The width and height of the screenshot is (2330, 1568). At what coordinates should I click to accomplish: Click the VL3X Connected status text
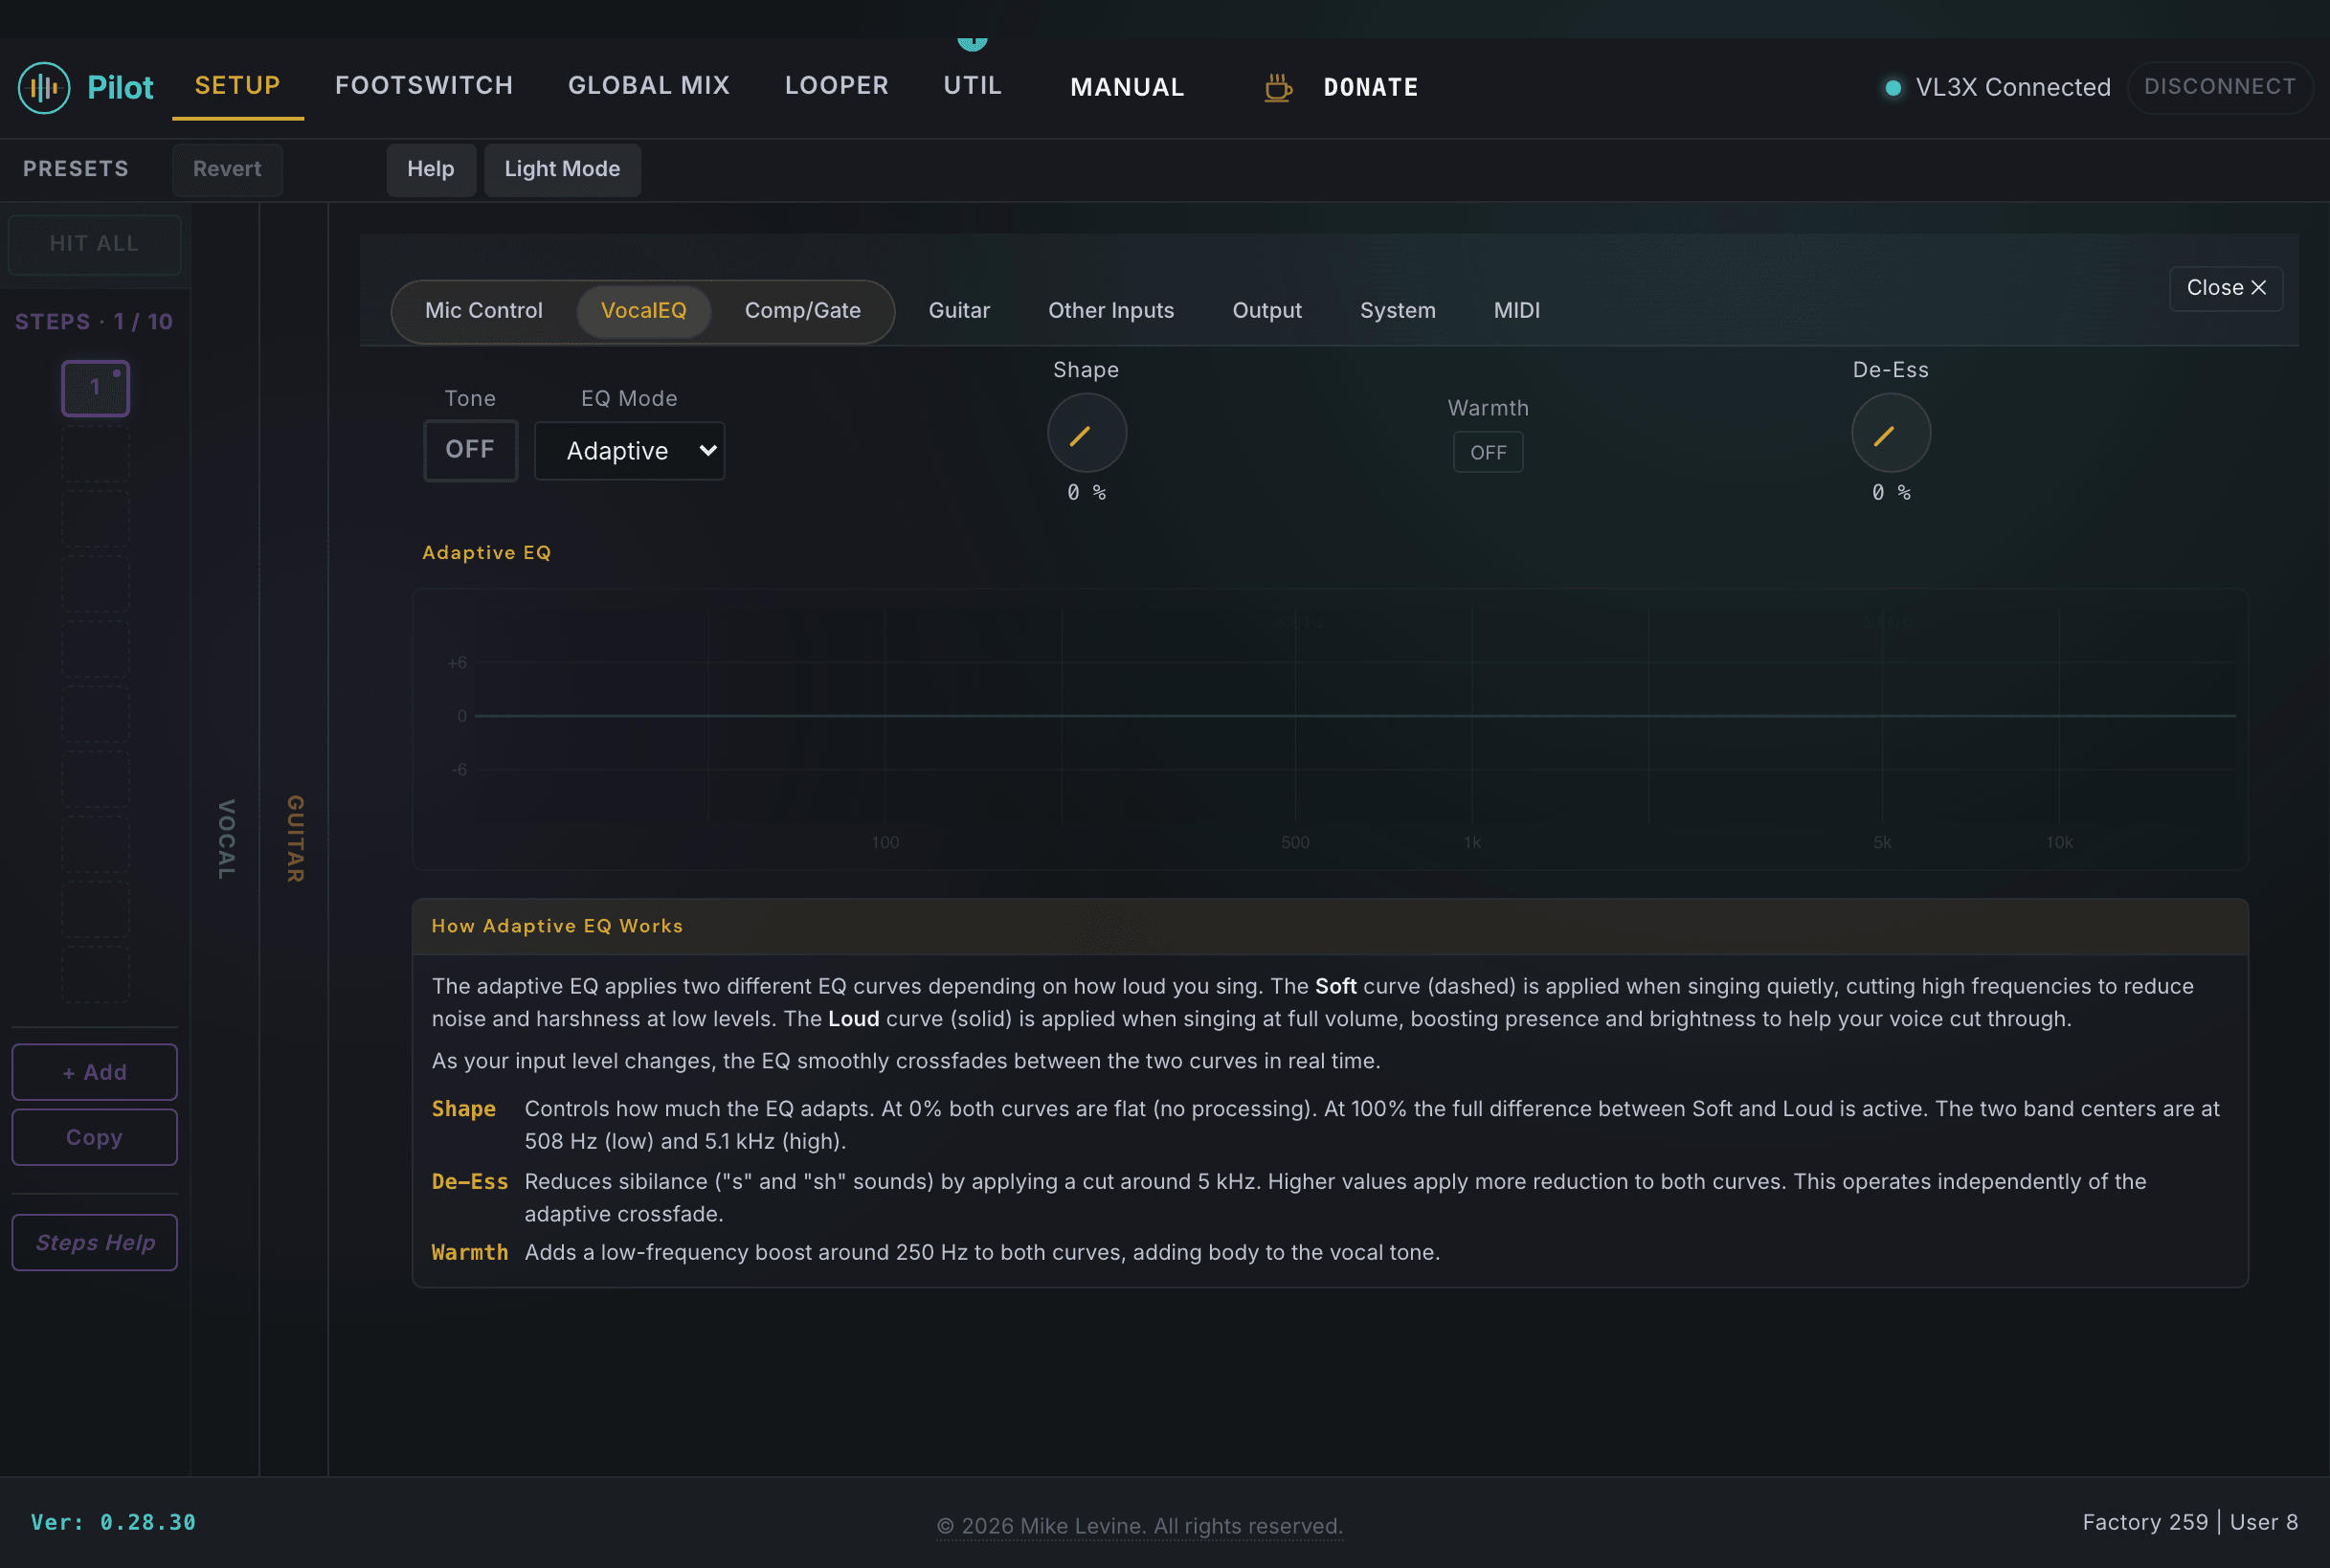(x=2012, y=88)
